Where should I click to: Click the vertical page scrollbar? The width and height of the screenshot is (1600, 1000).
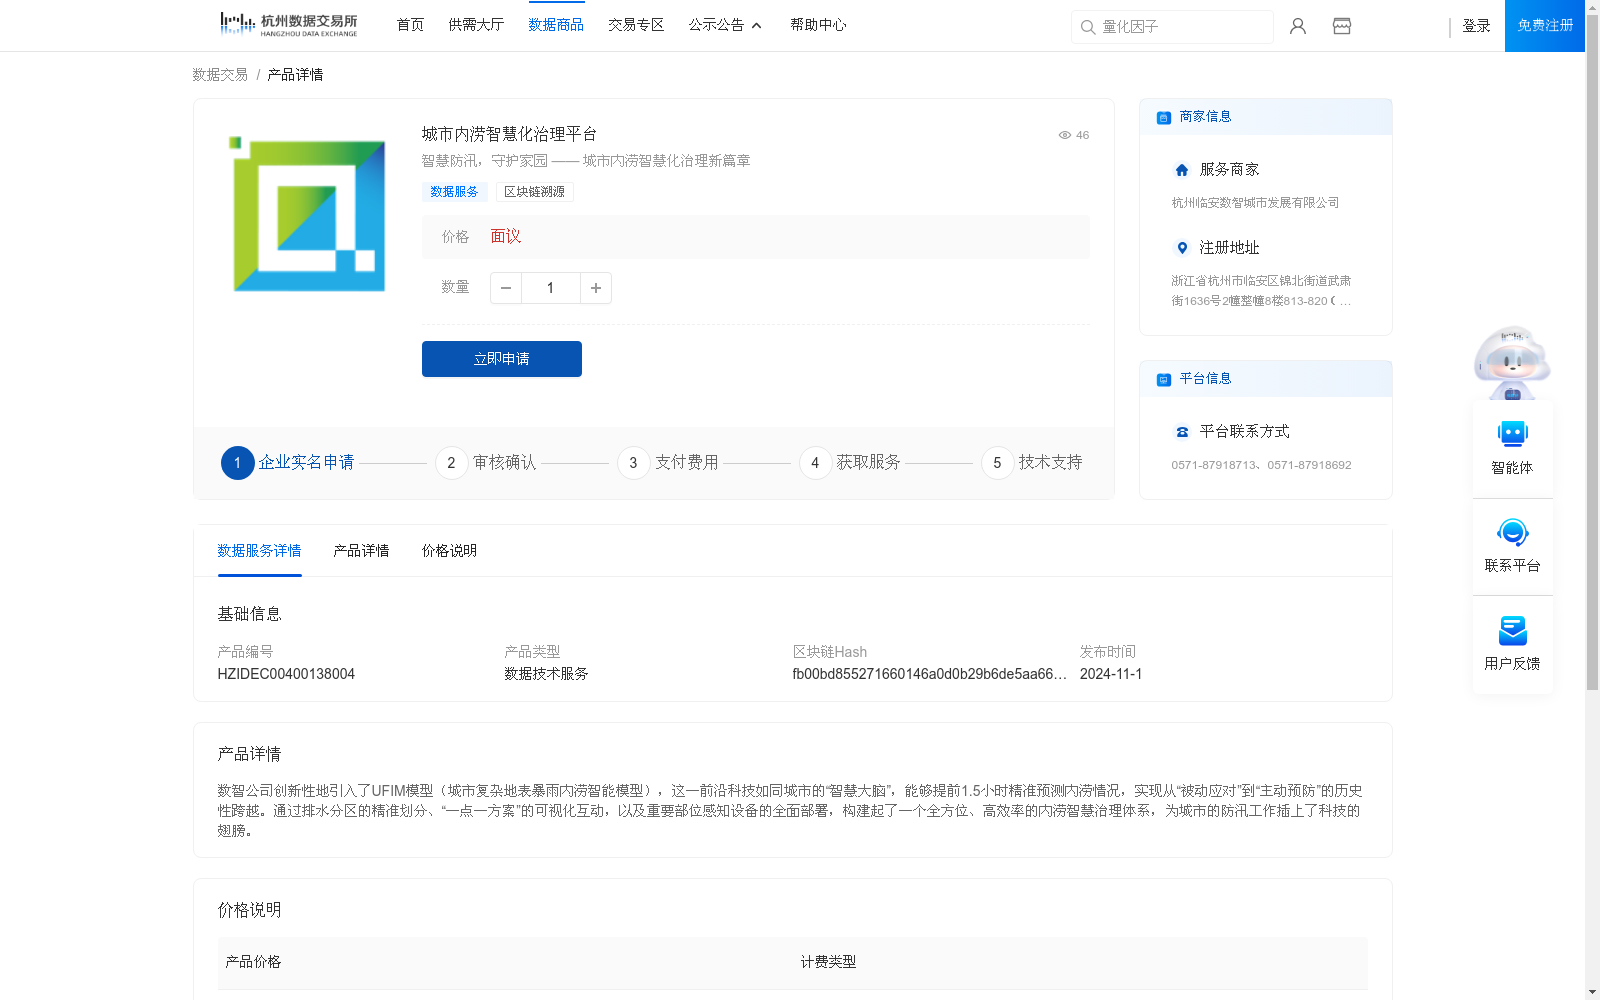click(x=1592, y=350)
